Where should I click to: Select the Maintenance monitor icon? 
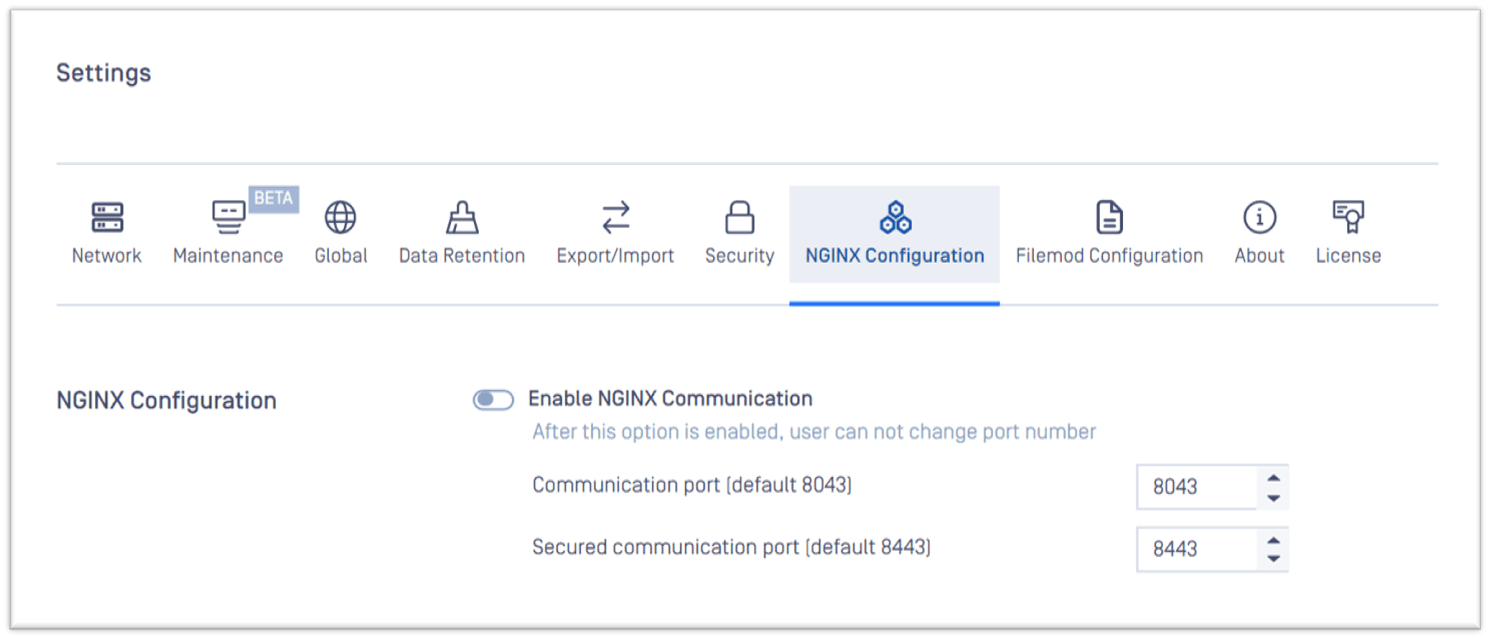click(x=229, y=217)
